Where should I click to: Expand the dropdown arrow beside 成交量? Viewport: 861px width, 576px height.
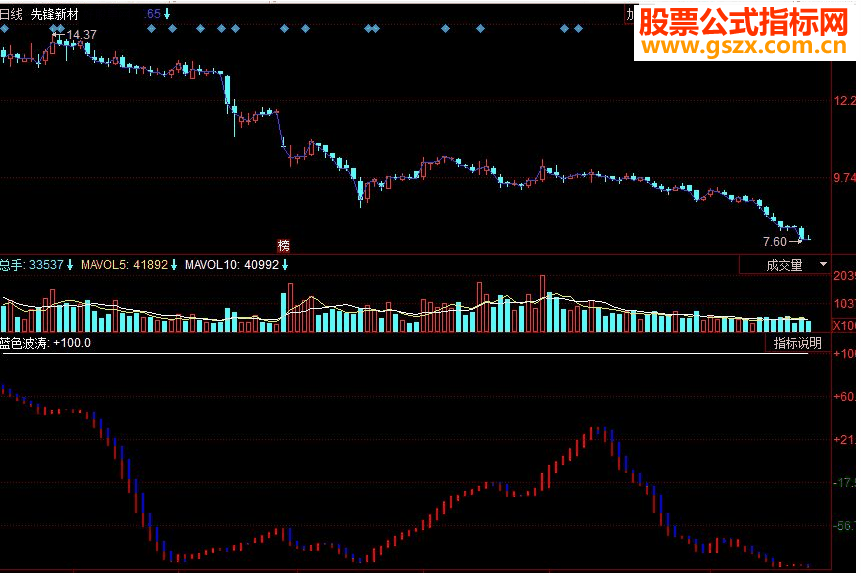pyautogui.click(x=822, y=265)
